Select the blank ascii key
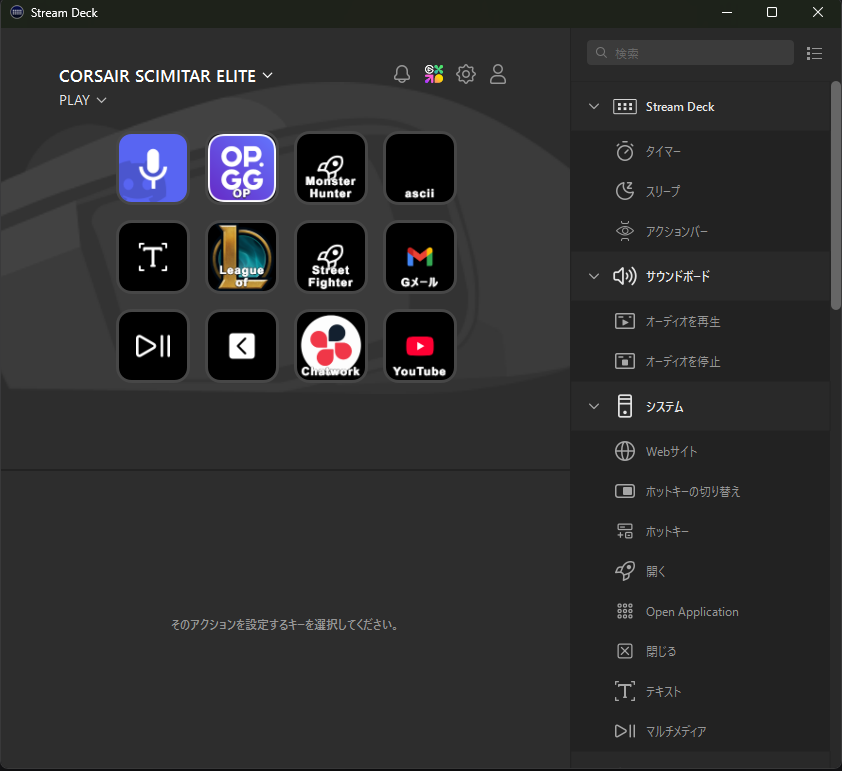 420,168
